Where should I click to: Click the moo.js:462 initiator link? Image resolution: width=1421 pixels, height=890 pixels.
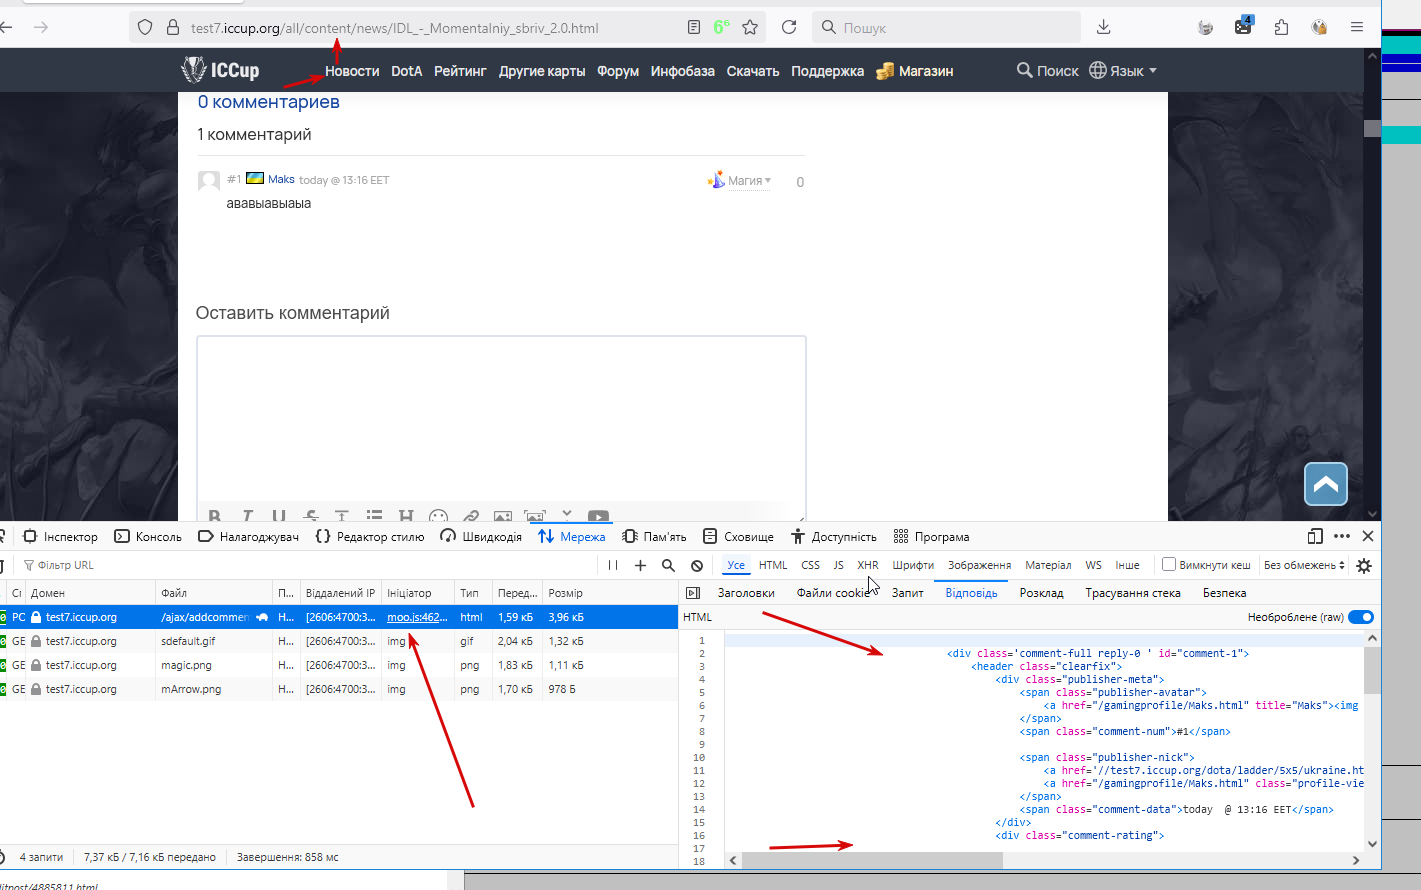417,617
